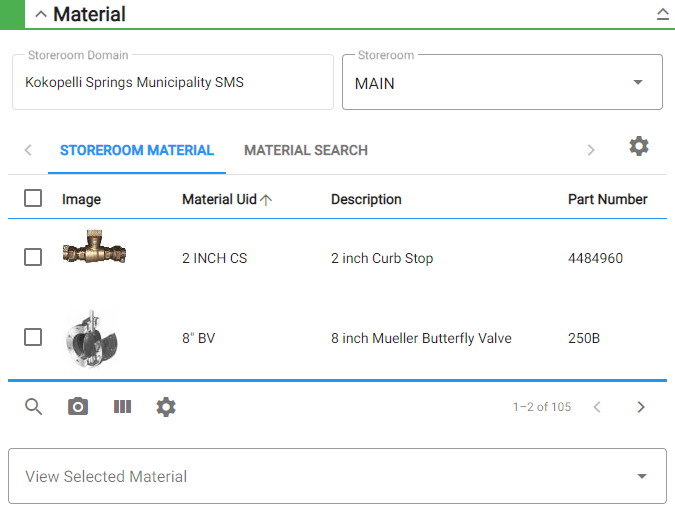Go to next page of materials

tap(641, 407)
